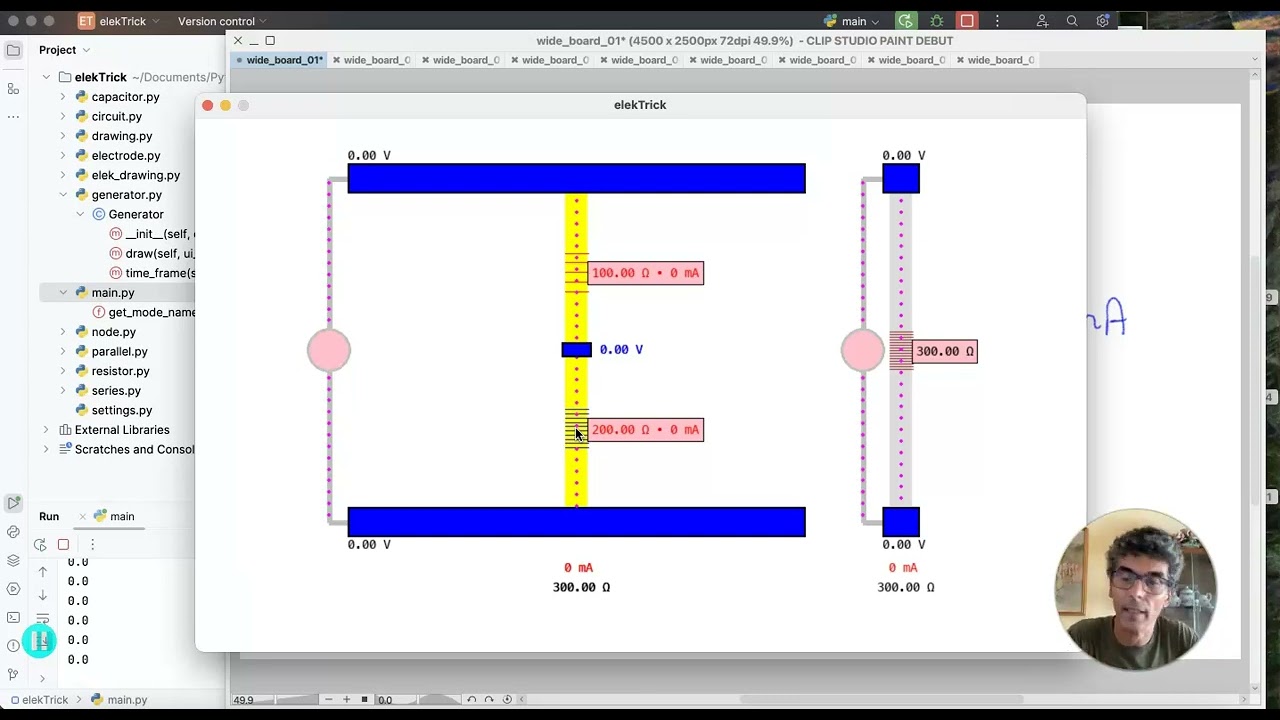Image resolution: width=1280 pixels, height=720 pixels.
Task: Rerun main in the Run panel toolbar
Action: [x=40, y=545]
